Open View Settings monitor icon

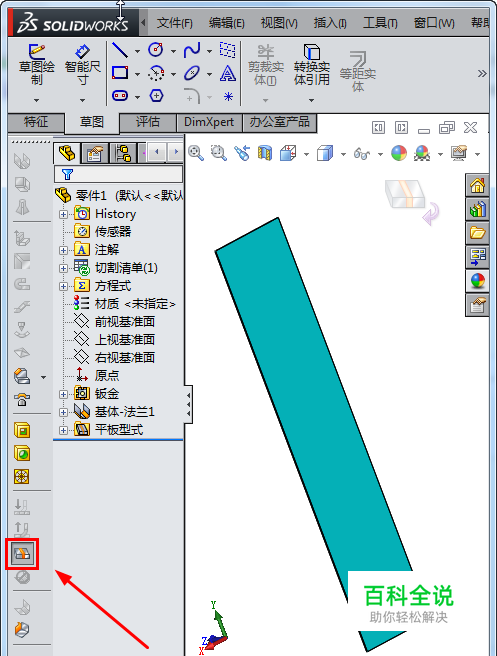(x=459, y=153)
